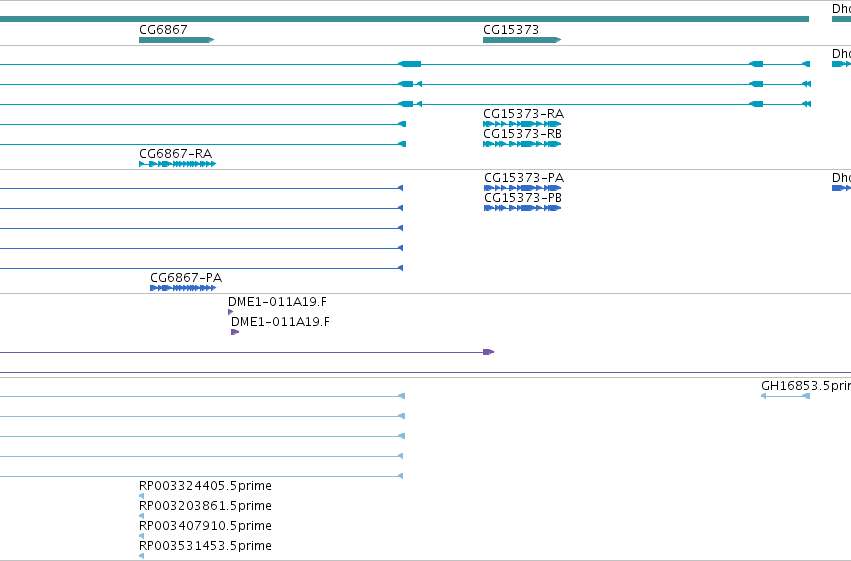Image resolution: width=851 pixels, height=561 pixels.
Task: Select the second DME1-011A19.F purple arrow
Action: 235,332
